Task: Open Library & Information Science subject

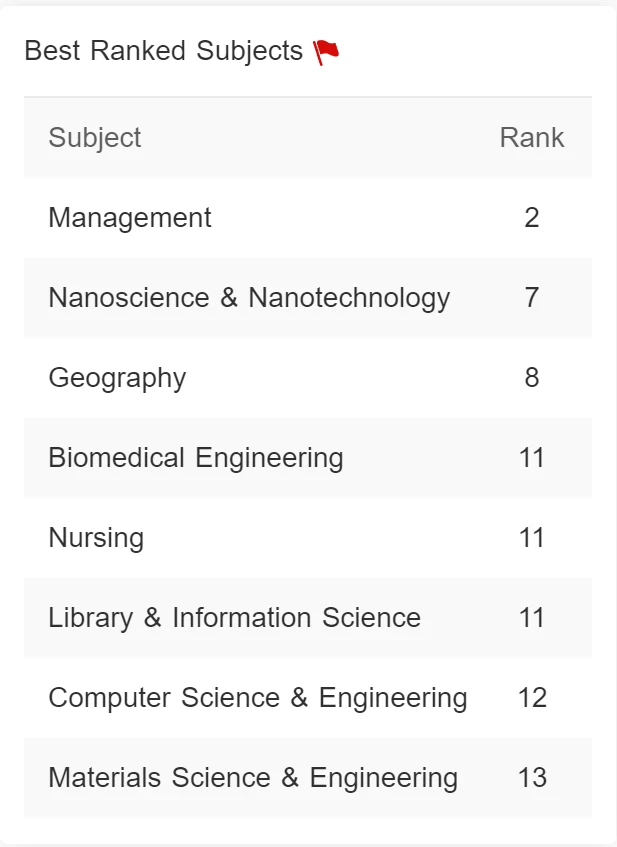Action: 234,617
